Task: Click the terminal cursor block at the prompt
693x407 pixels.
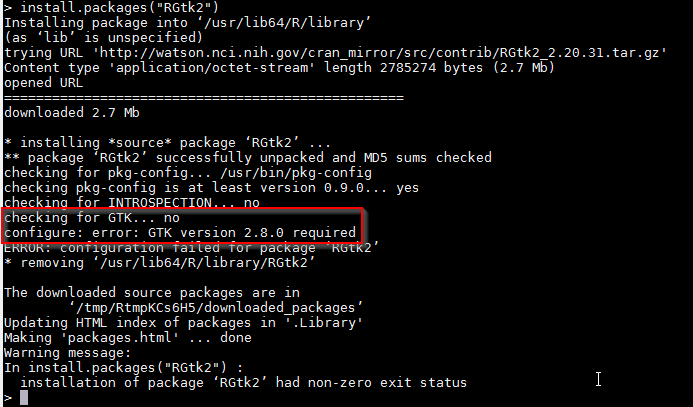Action: point(24,398)
